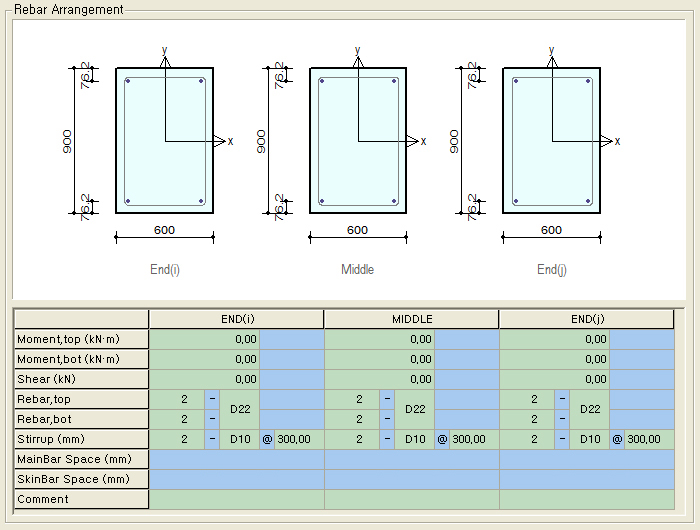Select the Comment row header
700x530 pixels.
[x=81, y=499]
